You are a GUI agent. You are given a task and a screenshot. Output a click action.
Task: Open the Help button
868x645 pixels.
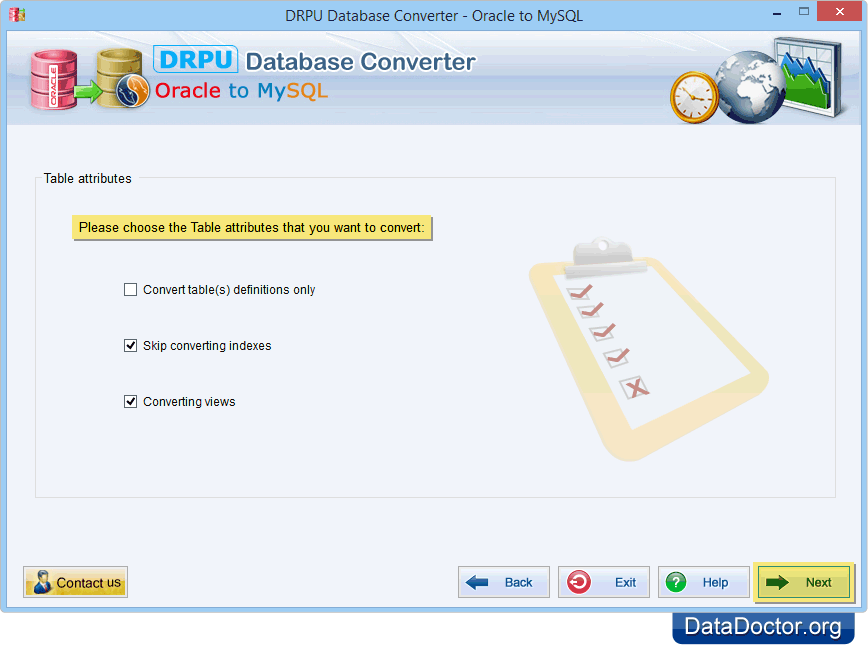[x=703, y=582]
